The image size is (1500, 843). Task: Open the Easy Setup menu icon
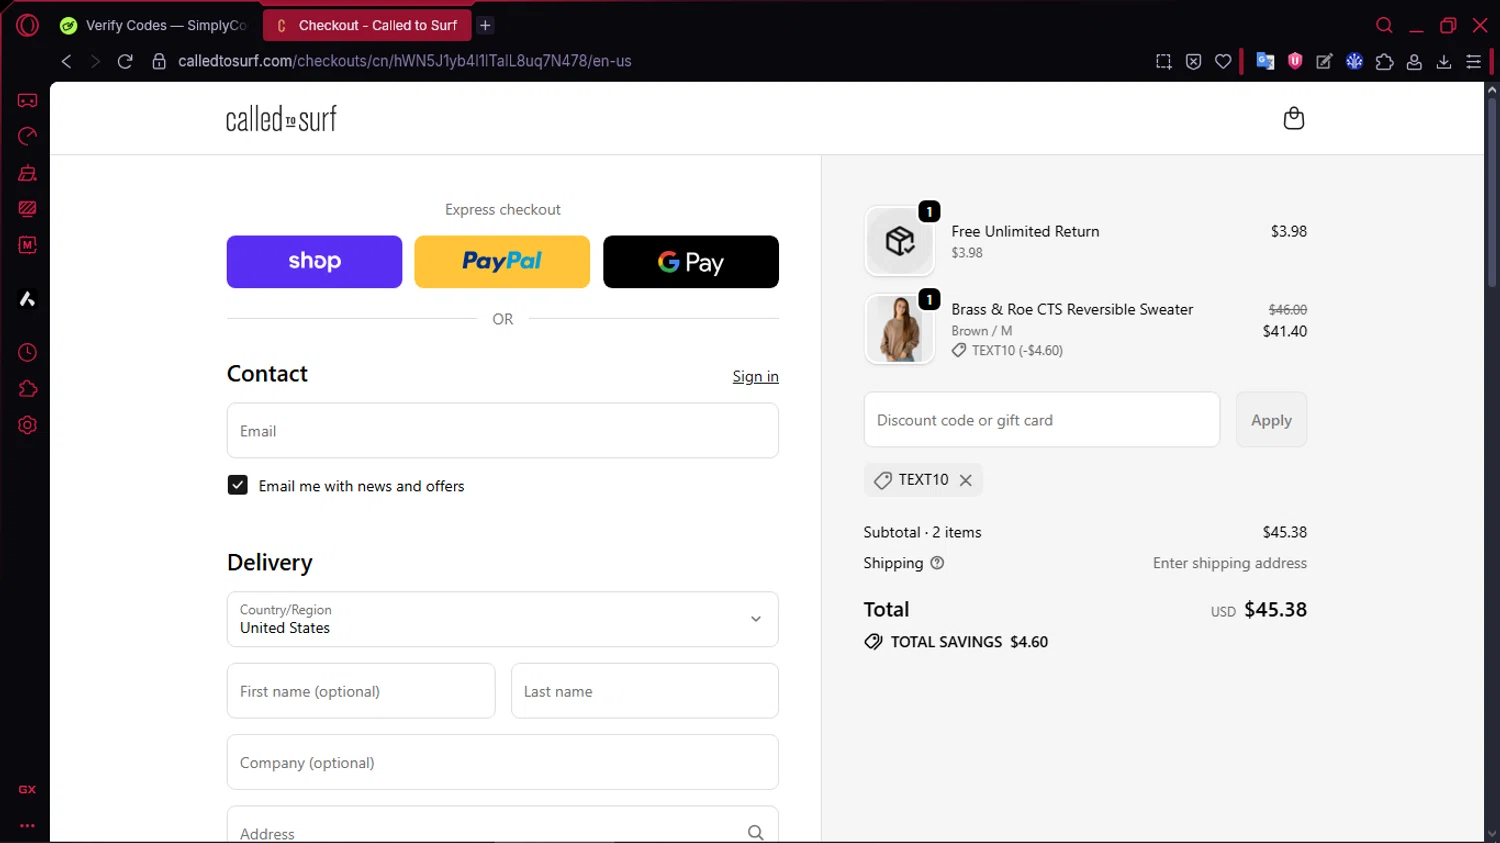point(1473,61)
